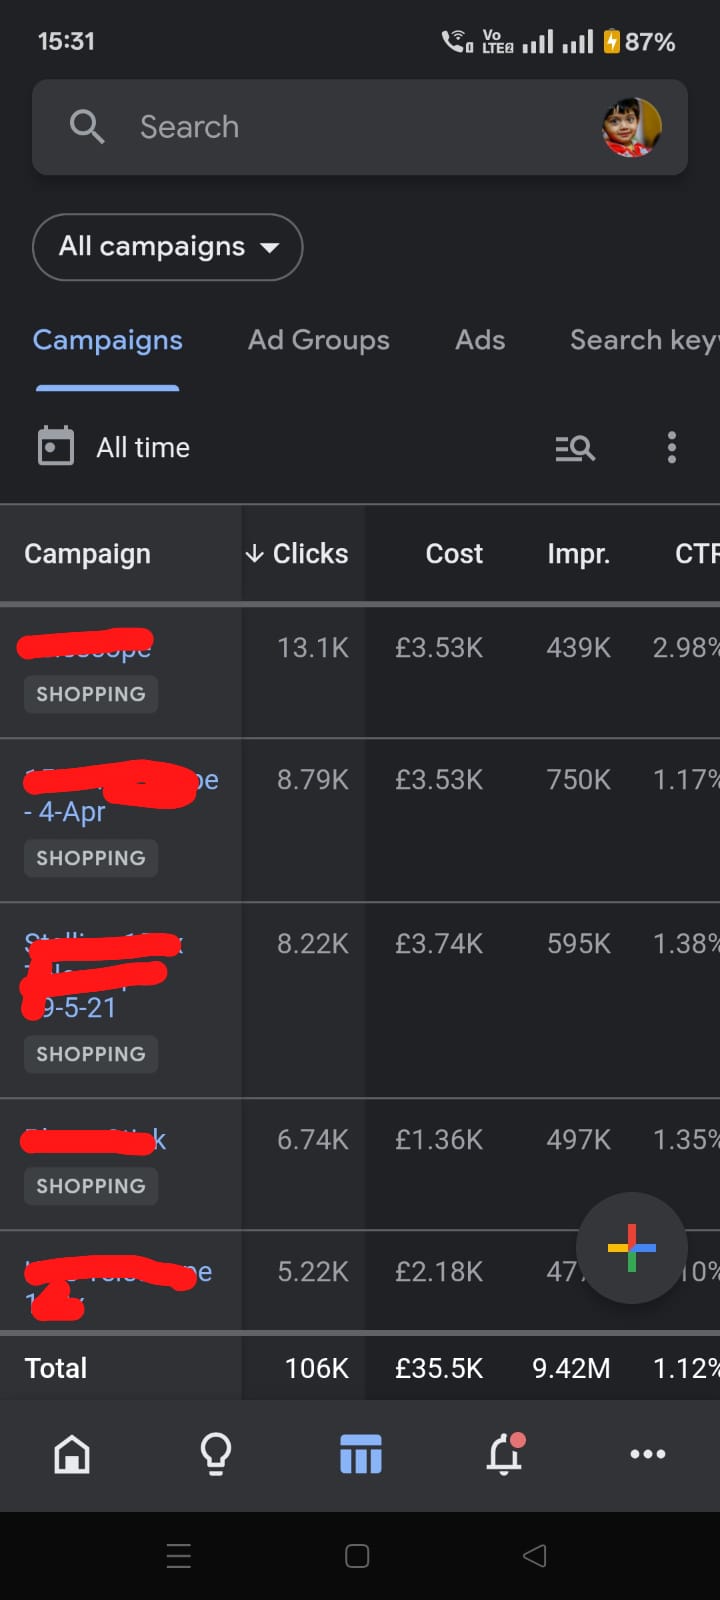Open the three-dot overflow menu
The width and height of the screenshot is (720, 1600).
[672, 447]
